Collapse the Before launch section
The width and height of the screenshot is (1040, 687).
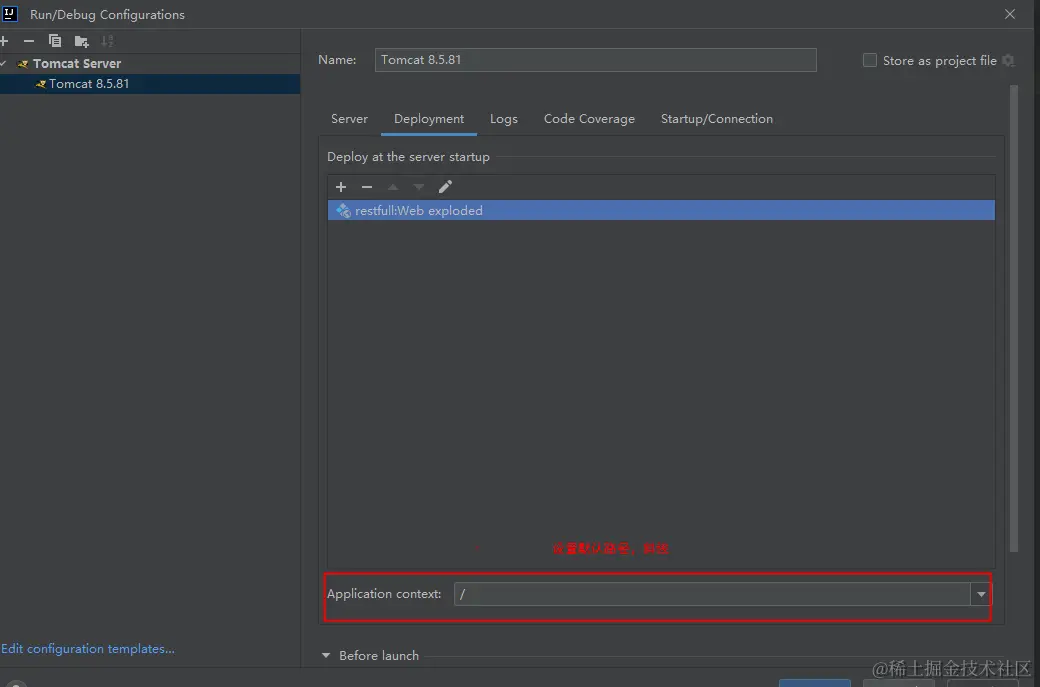coord(326,655)
